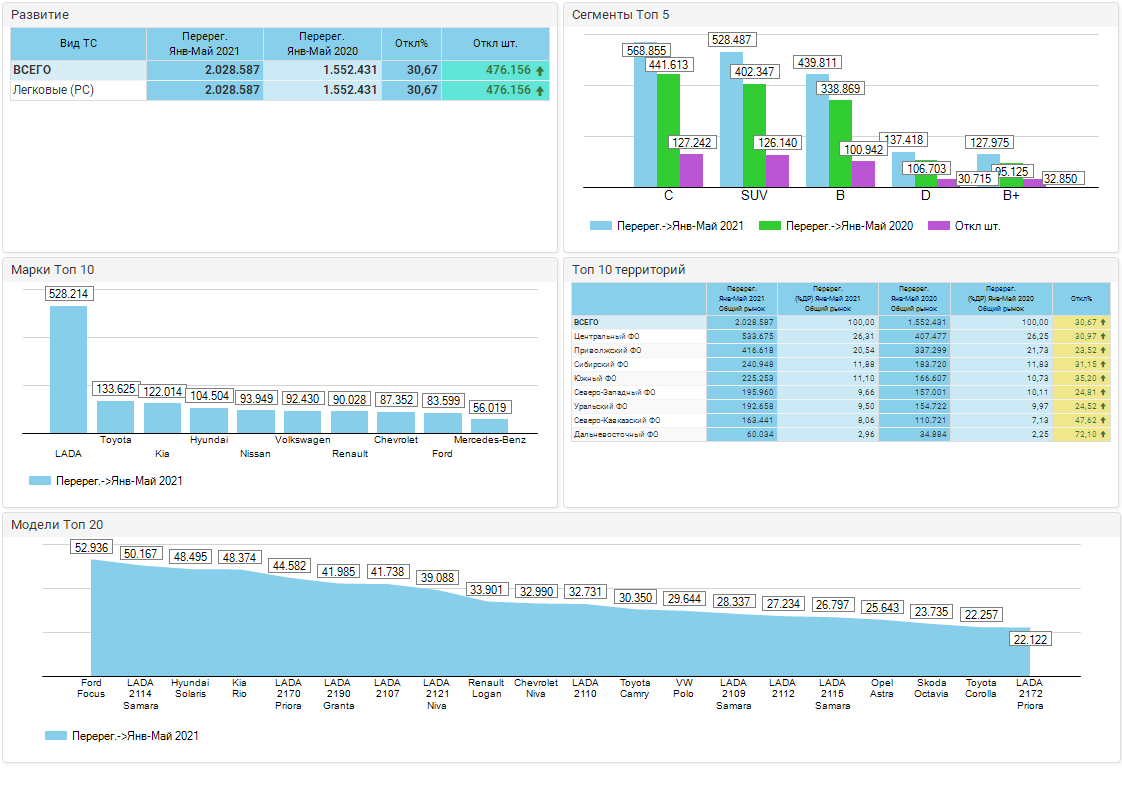Sort by Откл% column in Развитие table

[411, 43]
